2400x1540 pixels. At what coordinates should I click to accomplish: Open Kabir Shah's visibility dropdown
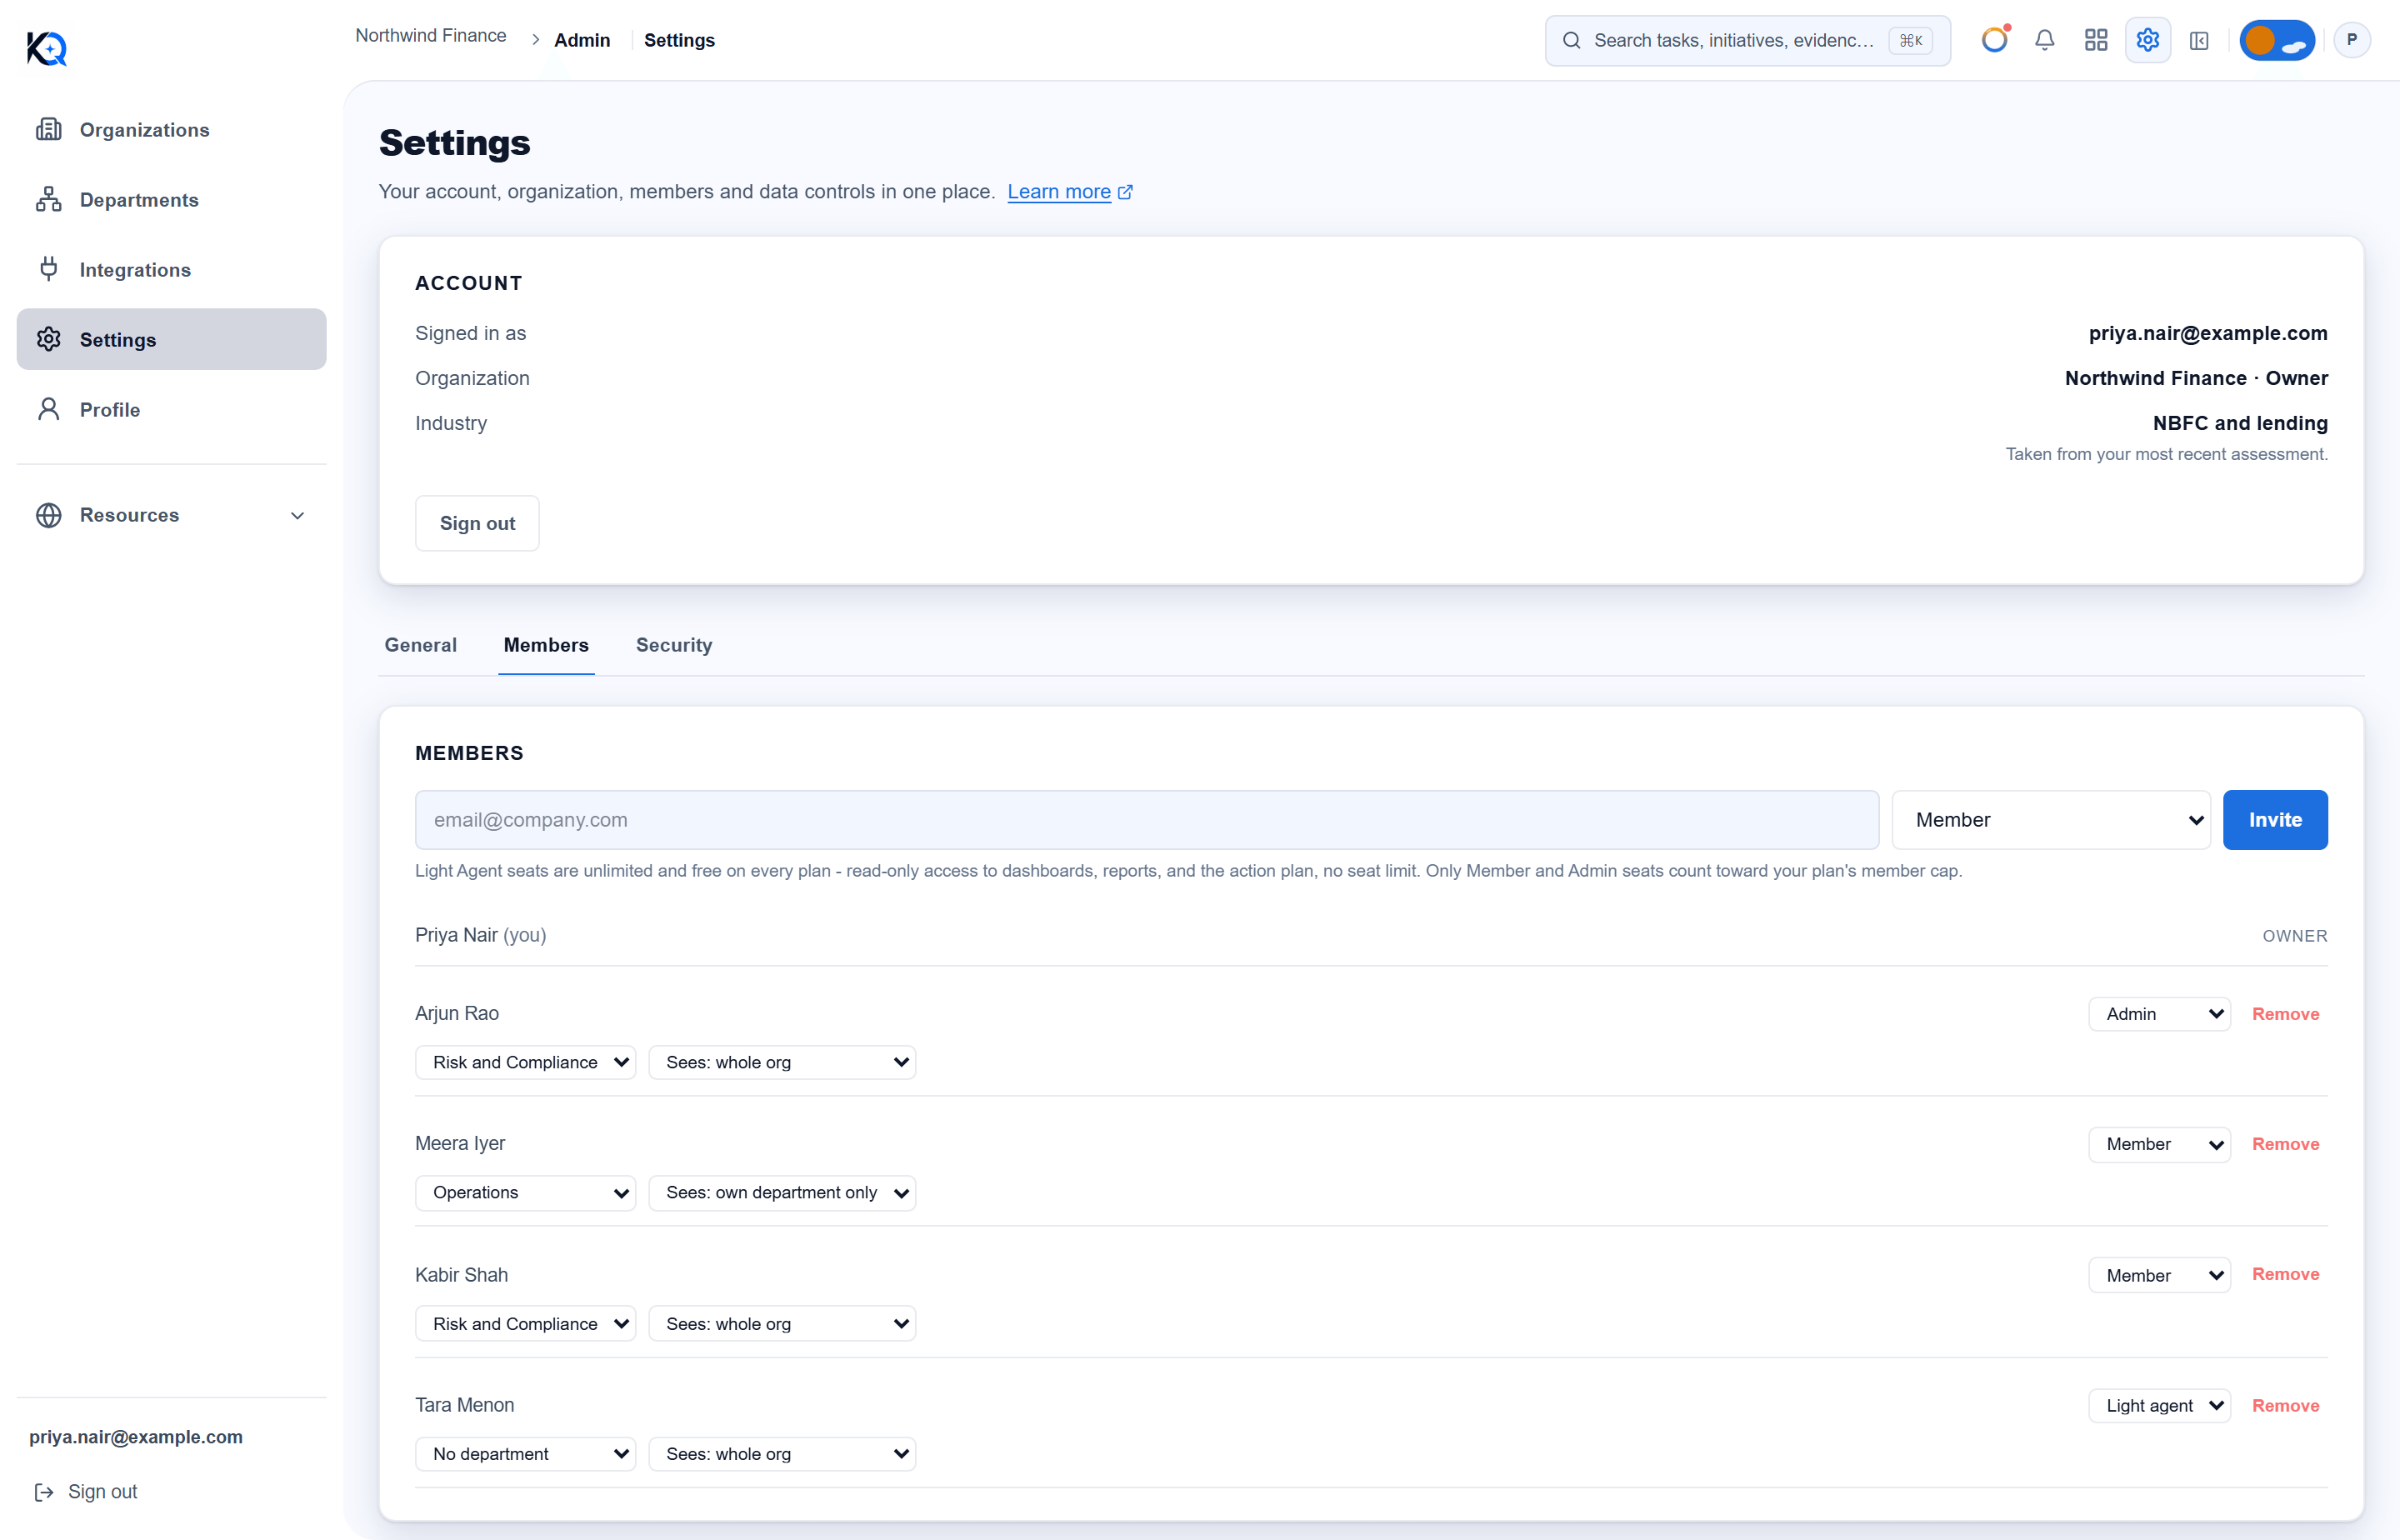point(782,1324)
